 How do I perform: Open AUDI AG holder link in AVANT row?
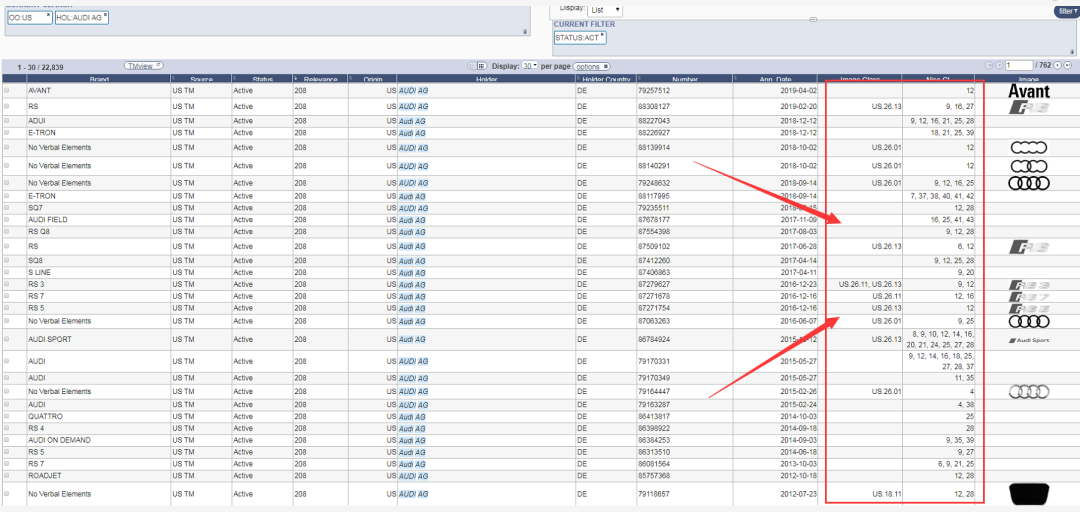coord(413,90)
